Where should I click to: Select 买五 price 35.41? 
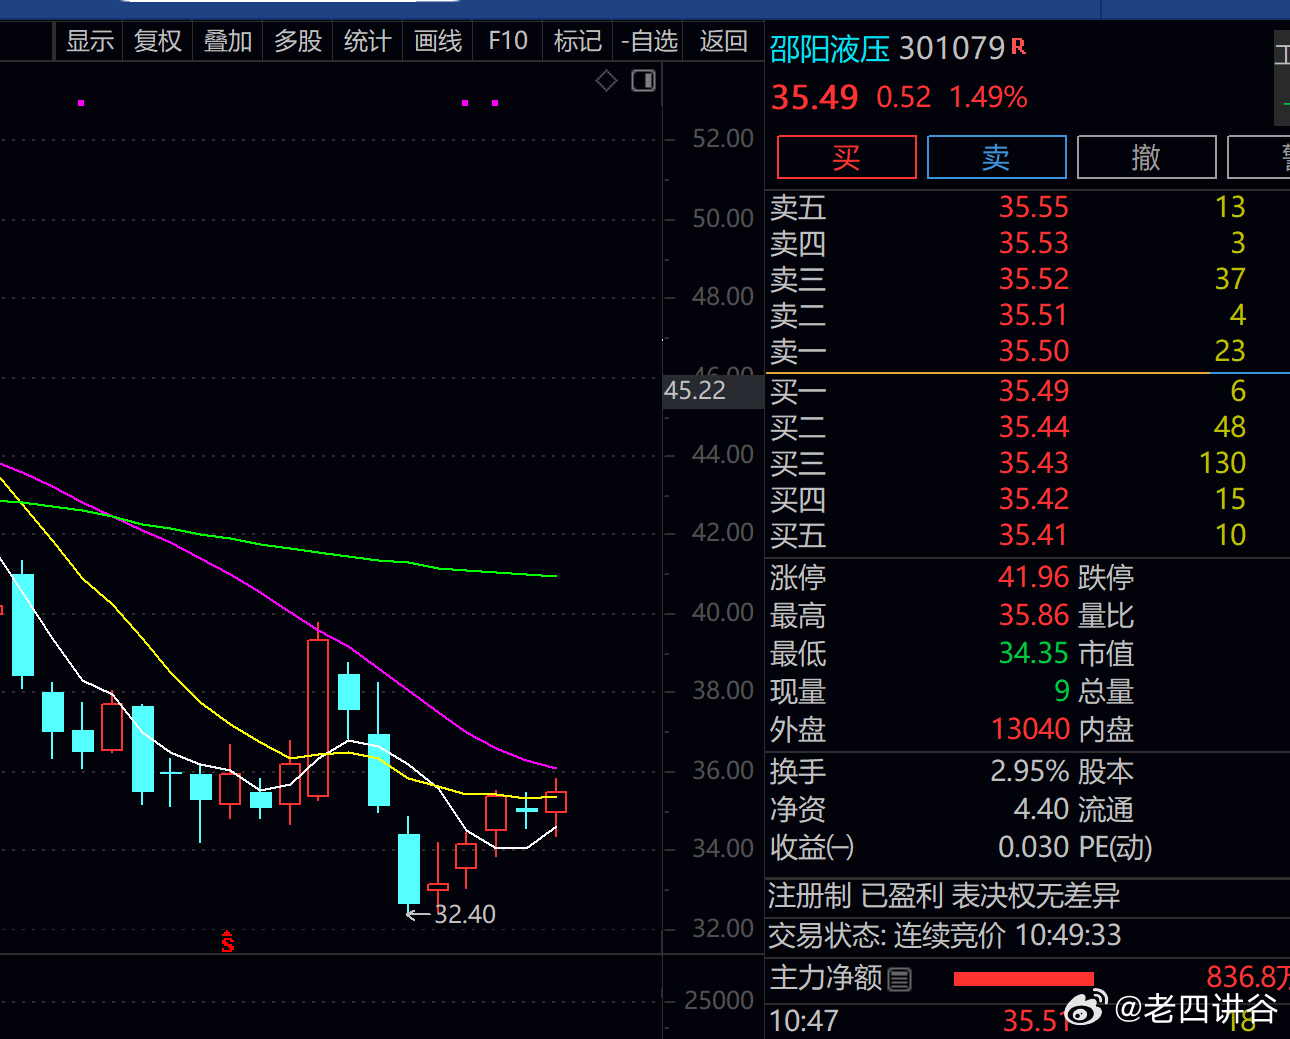(x=1034, y=535)
